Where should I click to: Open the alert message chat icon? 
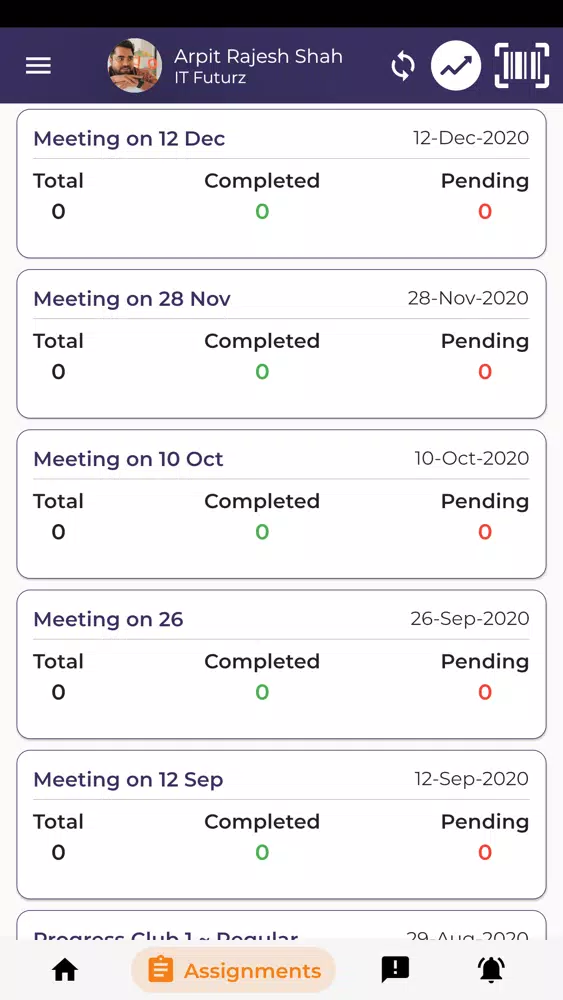[x=395, y=970]
